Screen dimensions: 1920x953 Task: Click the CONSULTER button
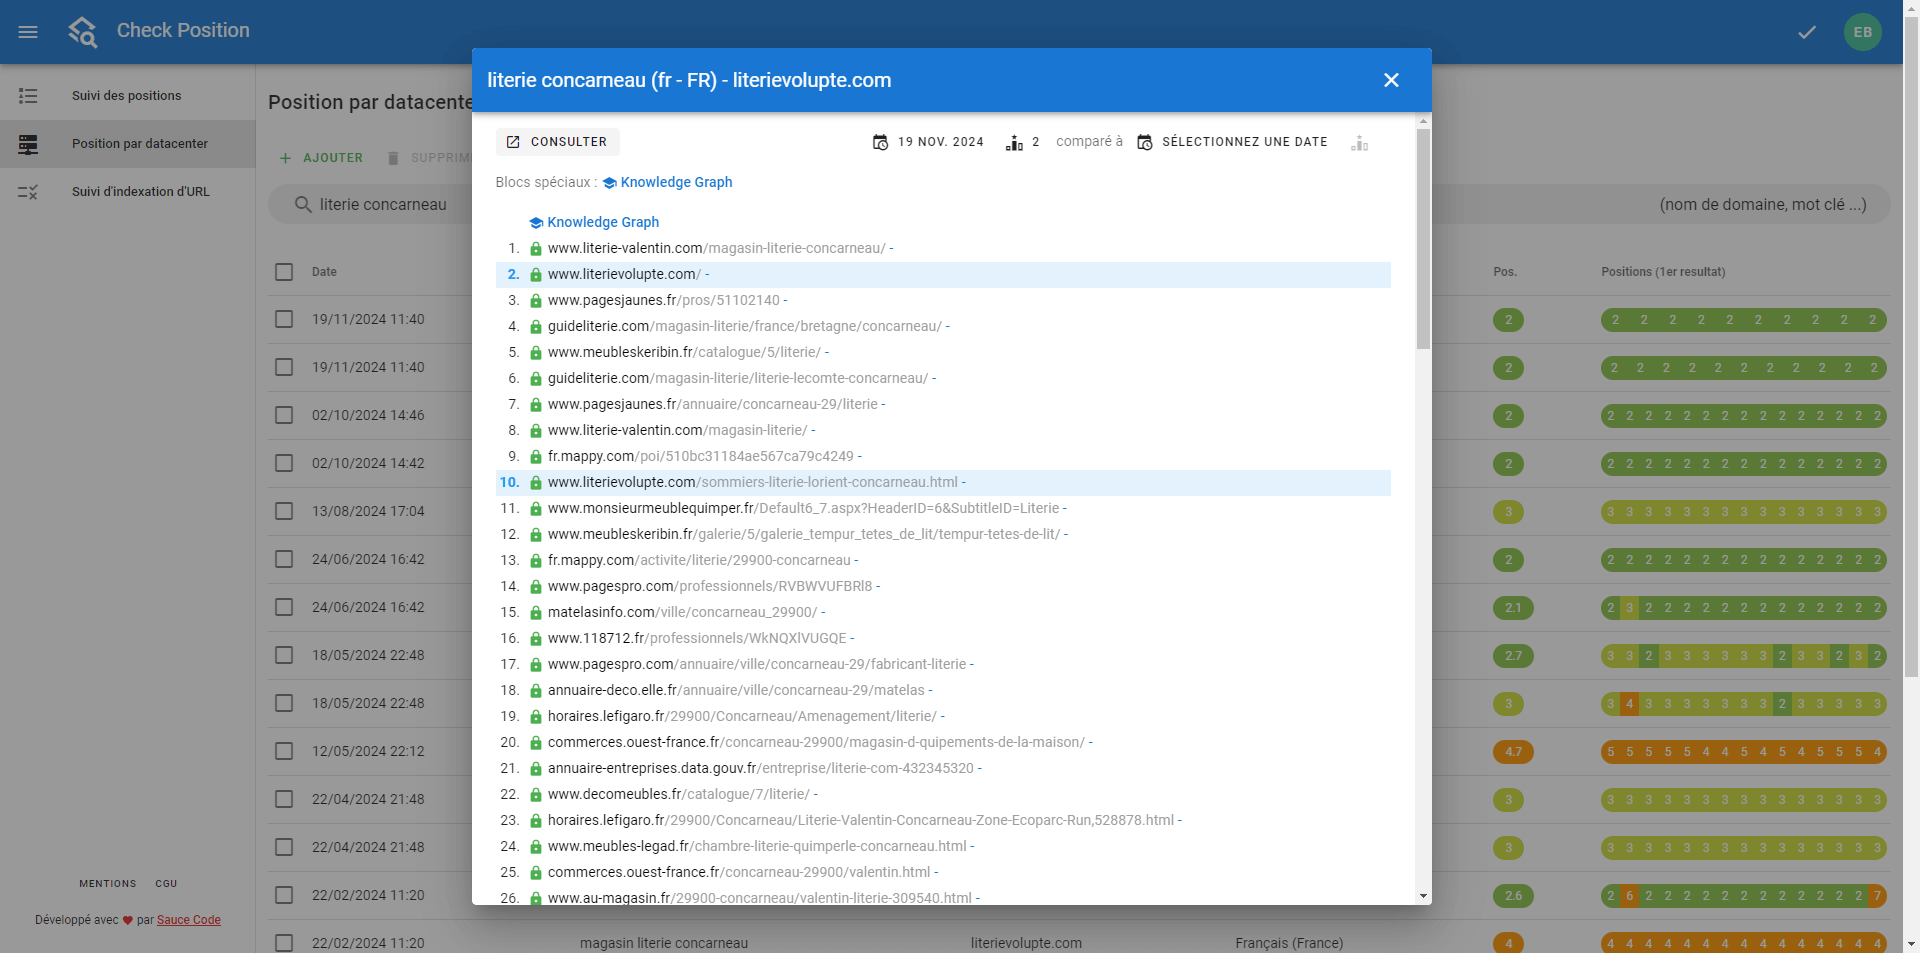[x=558, y=142]
